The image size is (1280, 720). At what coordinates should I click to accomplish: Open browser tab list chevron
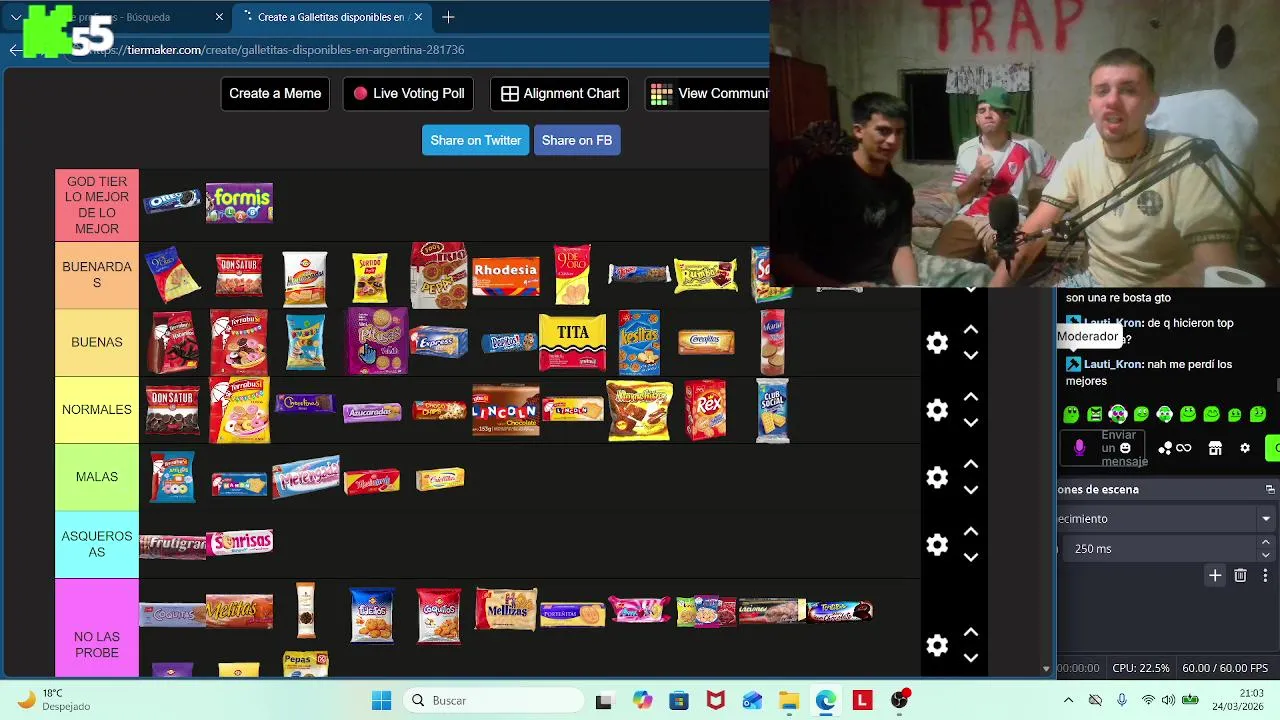(16, 17)
